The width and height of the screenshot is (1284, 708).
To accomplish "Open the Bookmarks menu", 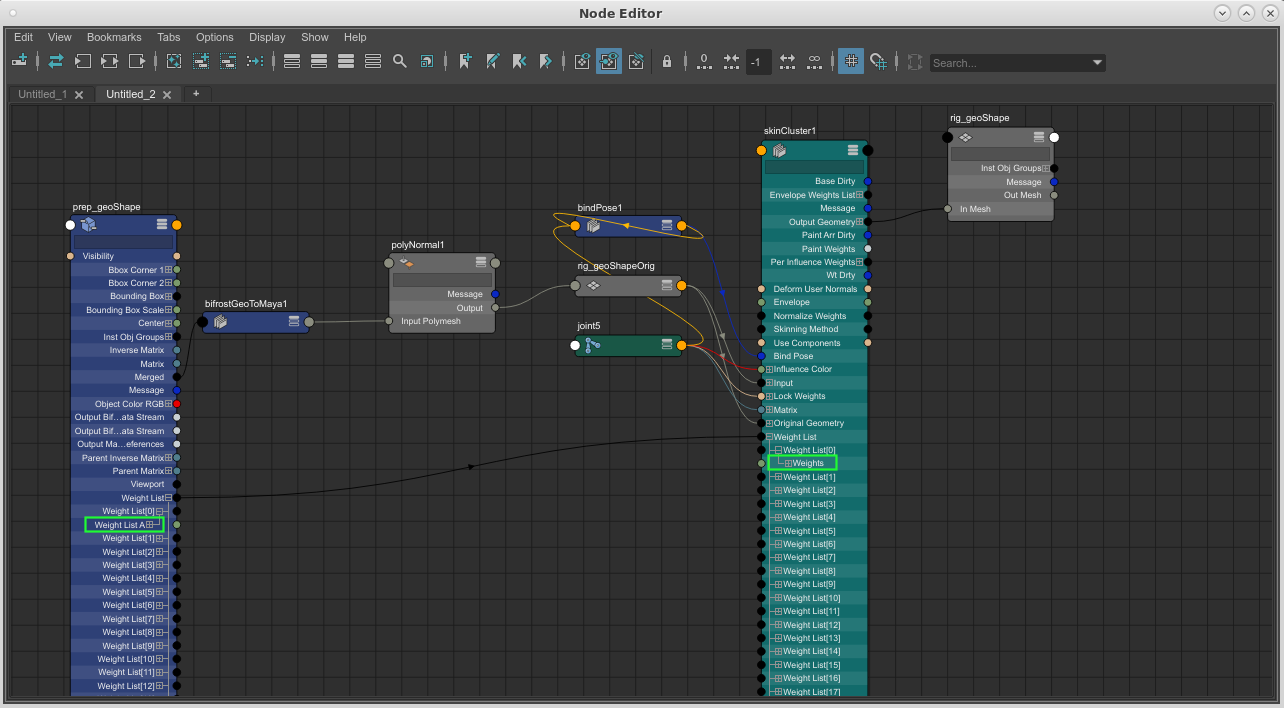I will click(114, 37).
